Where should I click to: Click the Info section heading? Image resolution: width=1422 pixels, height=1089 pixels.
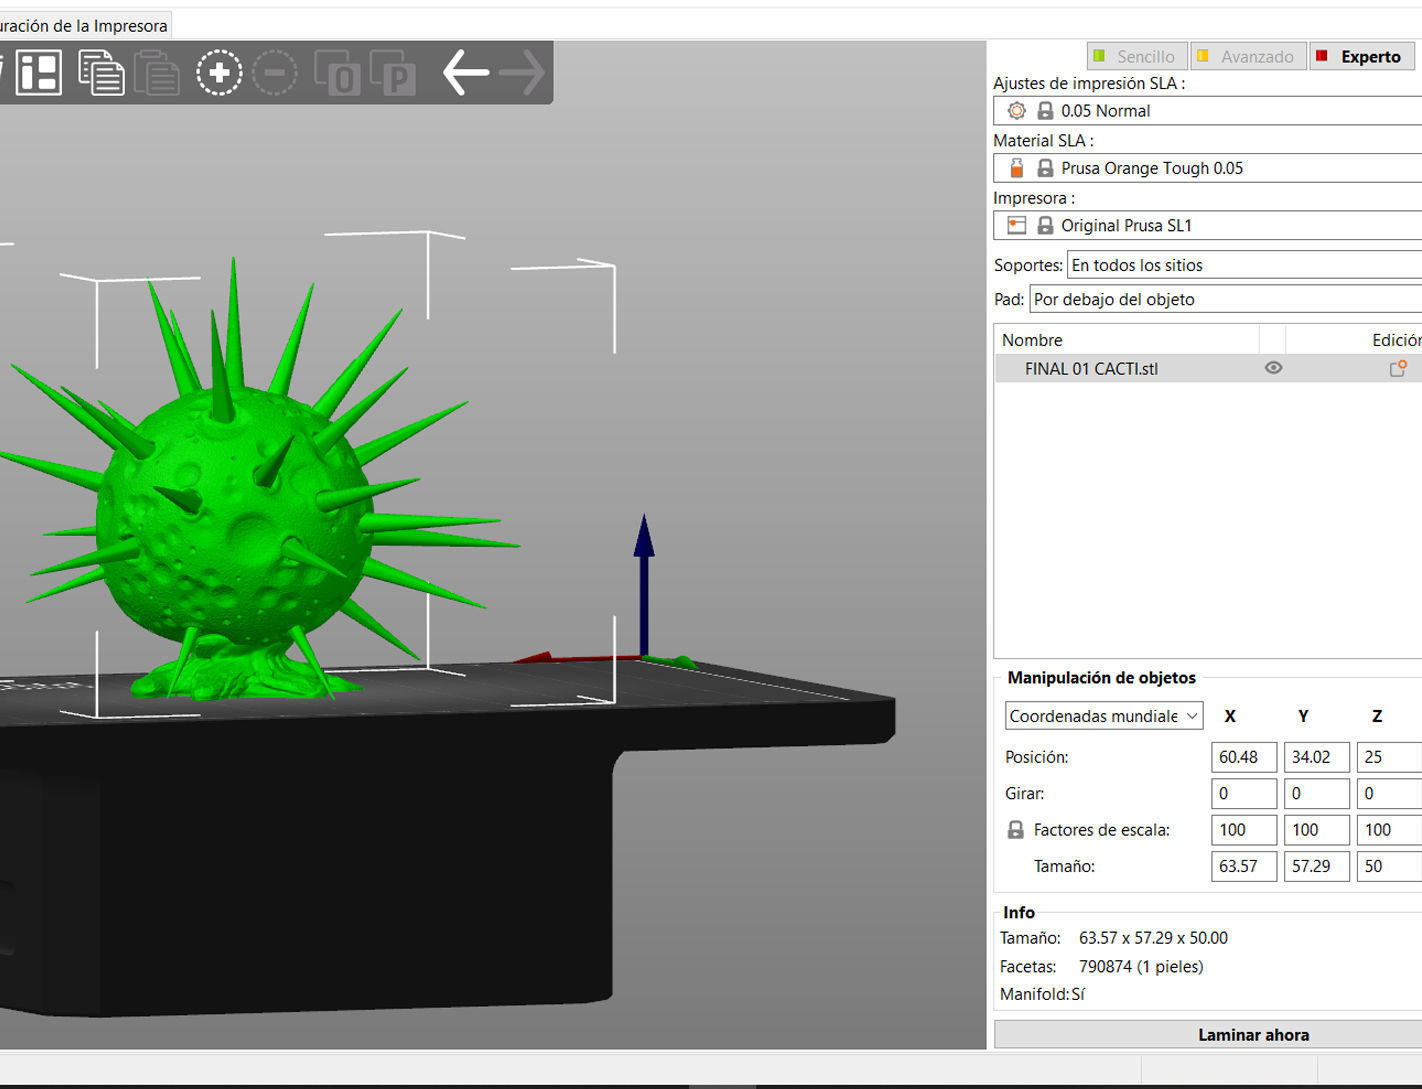pyautogui.click(x=1019, y=912)
